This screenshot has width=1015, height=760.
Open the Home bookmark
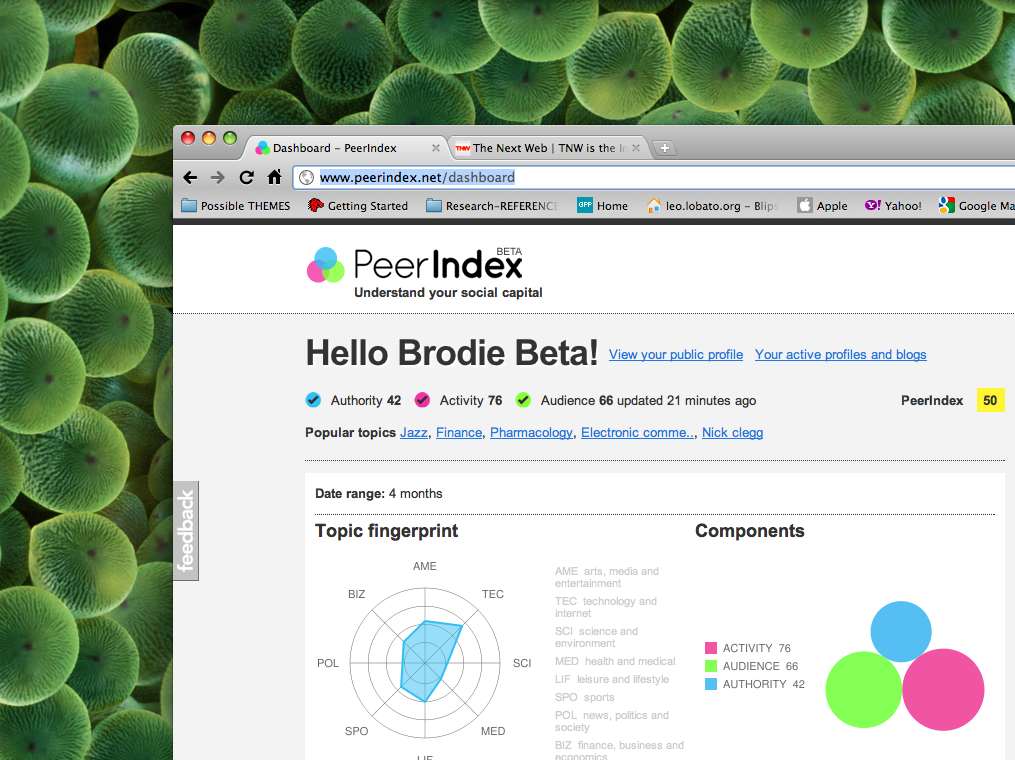[603, 206]
